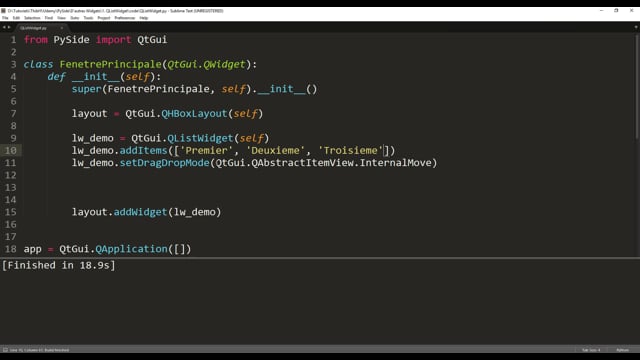Open the File menu
The width and height of the screenshot is (640, 360).
pos(5,18)
